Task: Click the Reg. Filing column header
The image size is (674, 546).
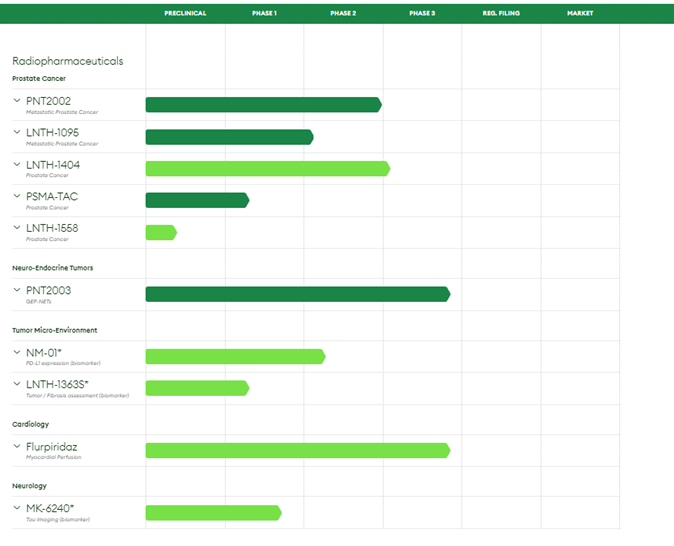Action: coord(501,13)
